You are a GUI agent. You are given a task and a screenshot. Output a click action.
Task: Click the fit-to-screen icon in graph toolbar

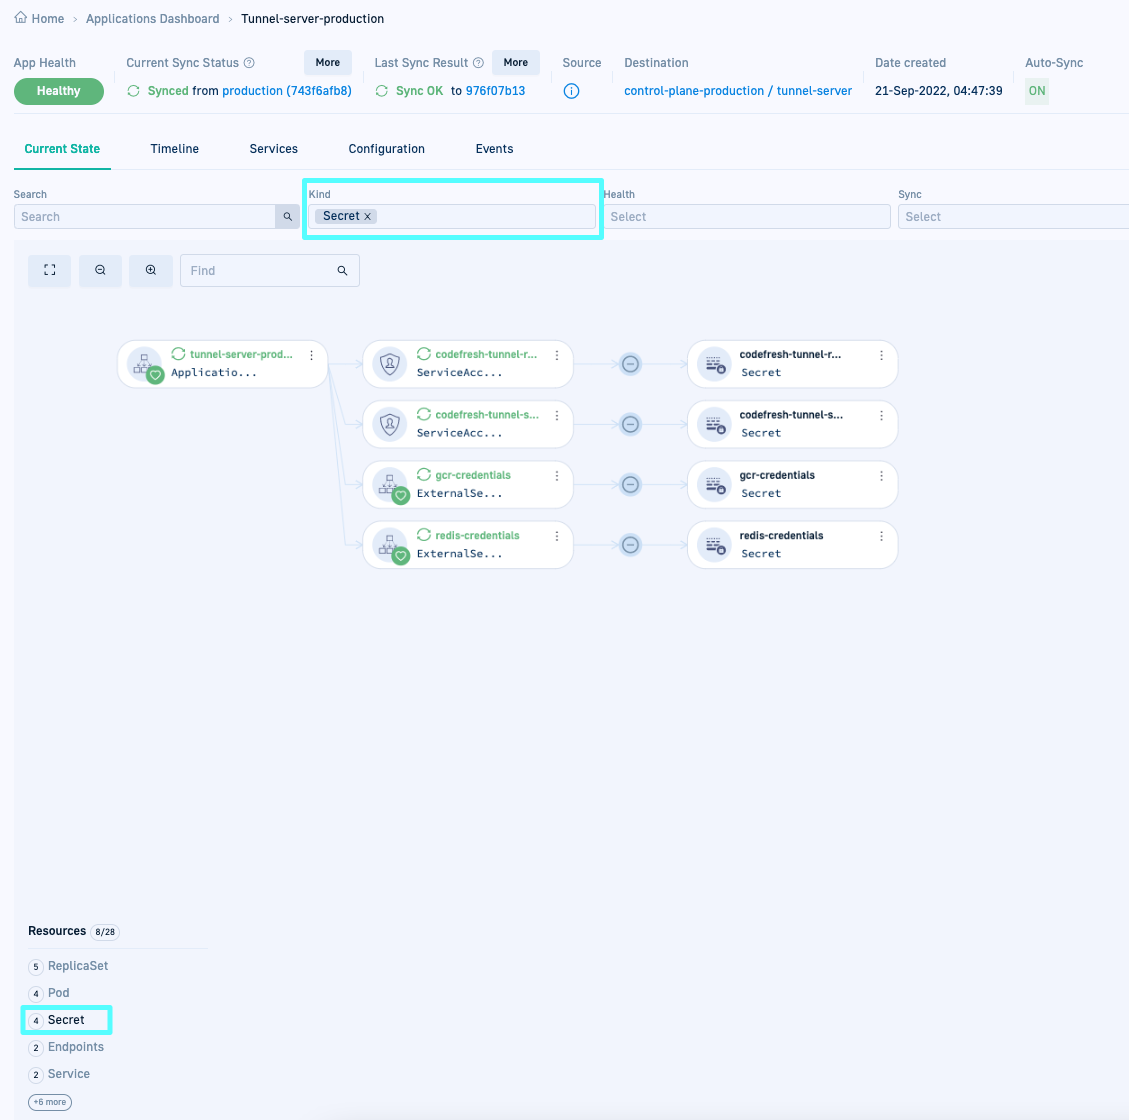(50, 271)
